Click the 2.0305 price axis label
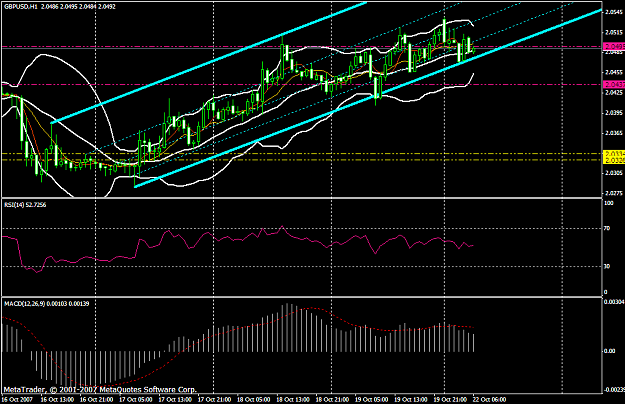 [x=614, y=173]
